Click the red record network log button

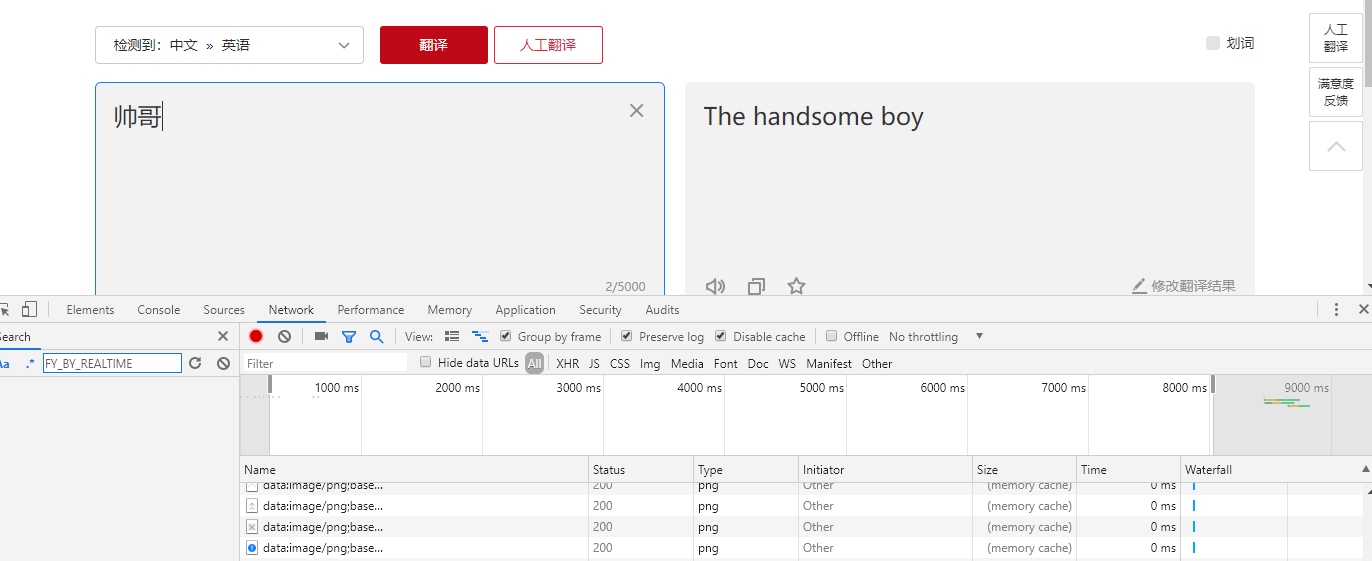[256, 337]
